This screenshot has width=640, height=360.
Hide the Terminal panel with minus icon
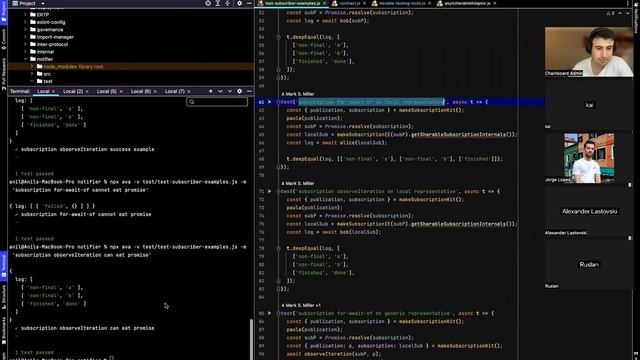(249, 91)
